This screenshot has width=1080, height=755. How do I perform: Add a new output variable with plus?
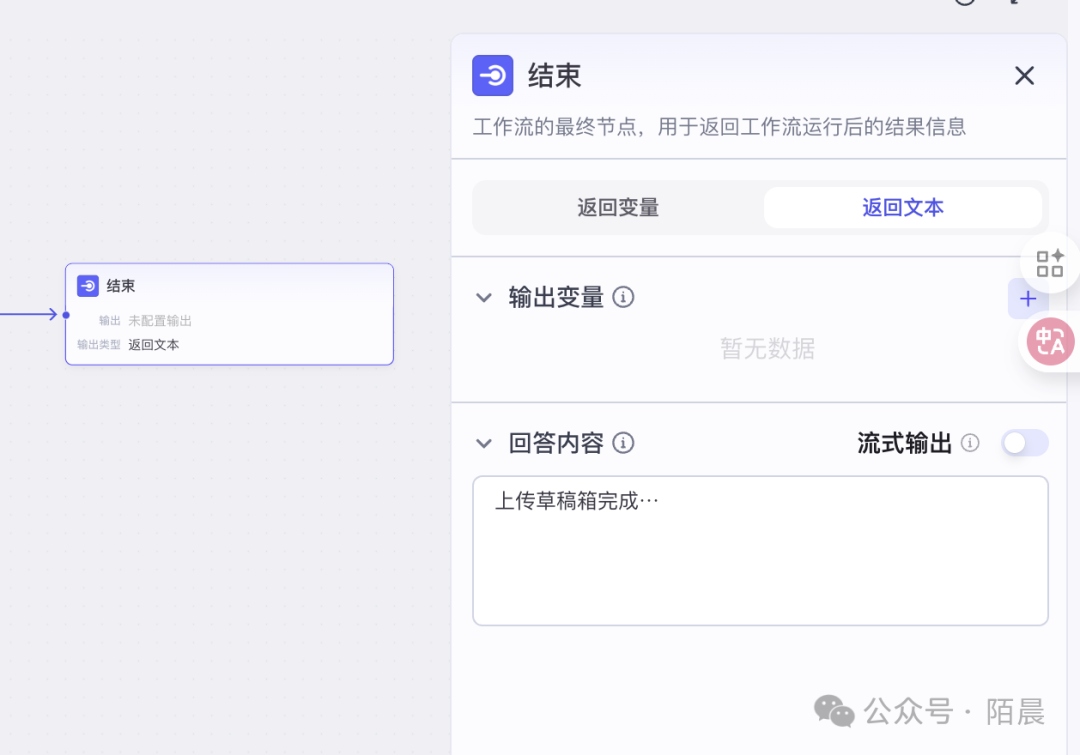(1027, 298)
